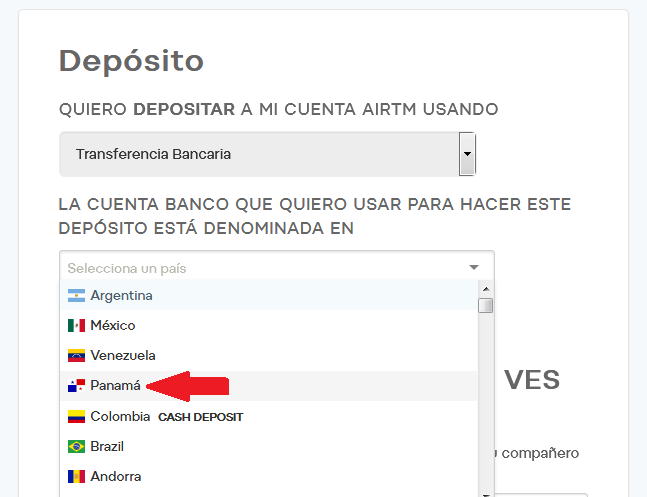Click the Panamá flag icon
647x497 pixels.
coord(76,386)
